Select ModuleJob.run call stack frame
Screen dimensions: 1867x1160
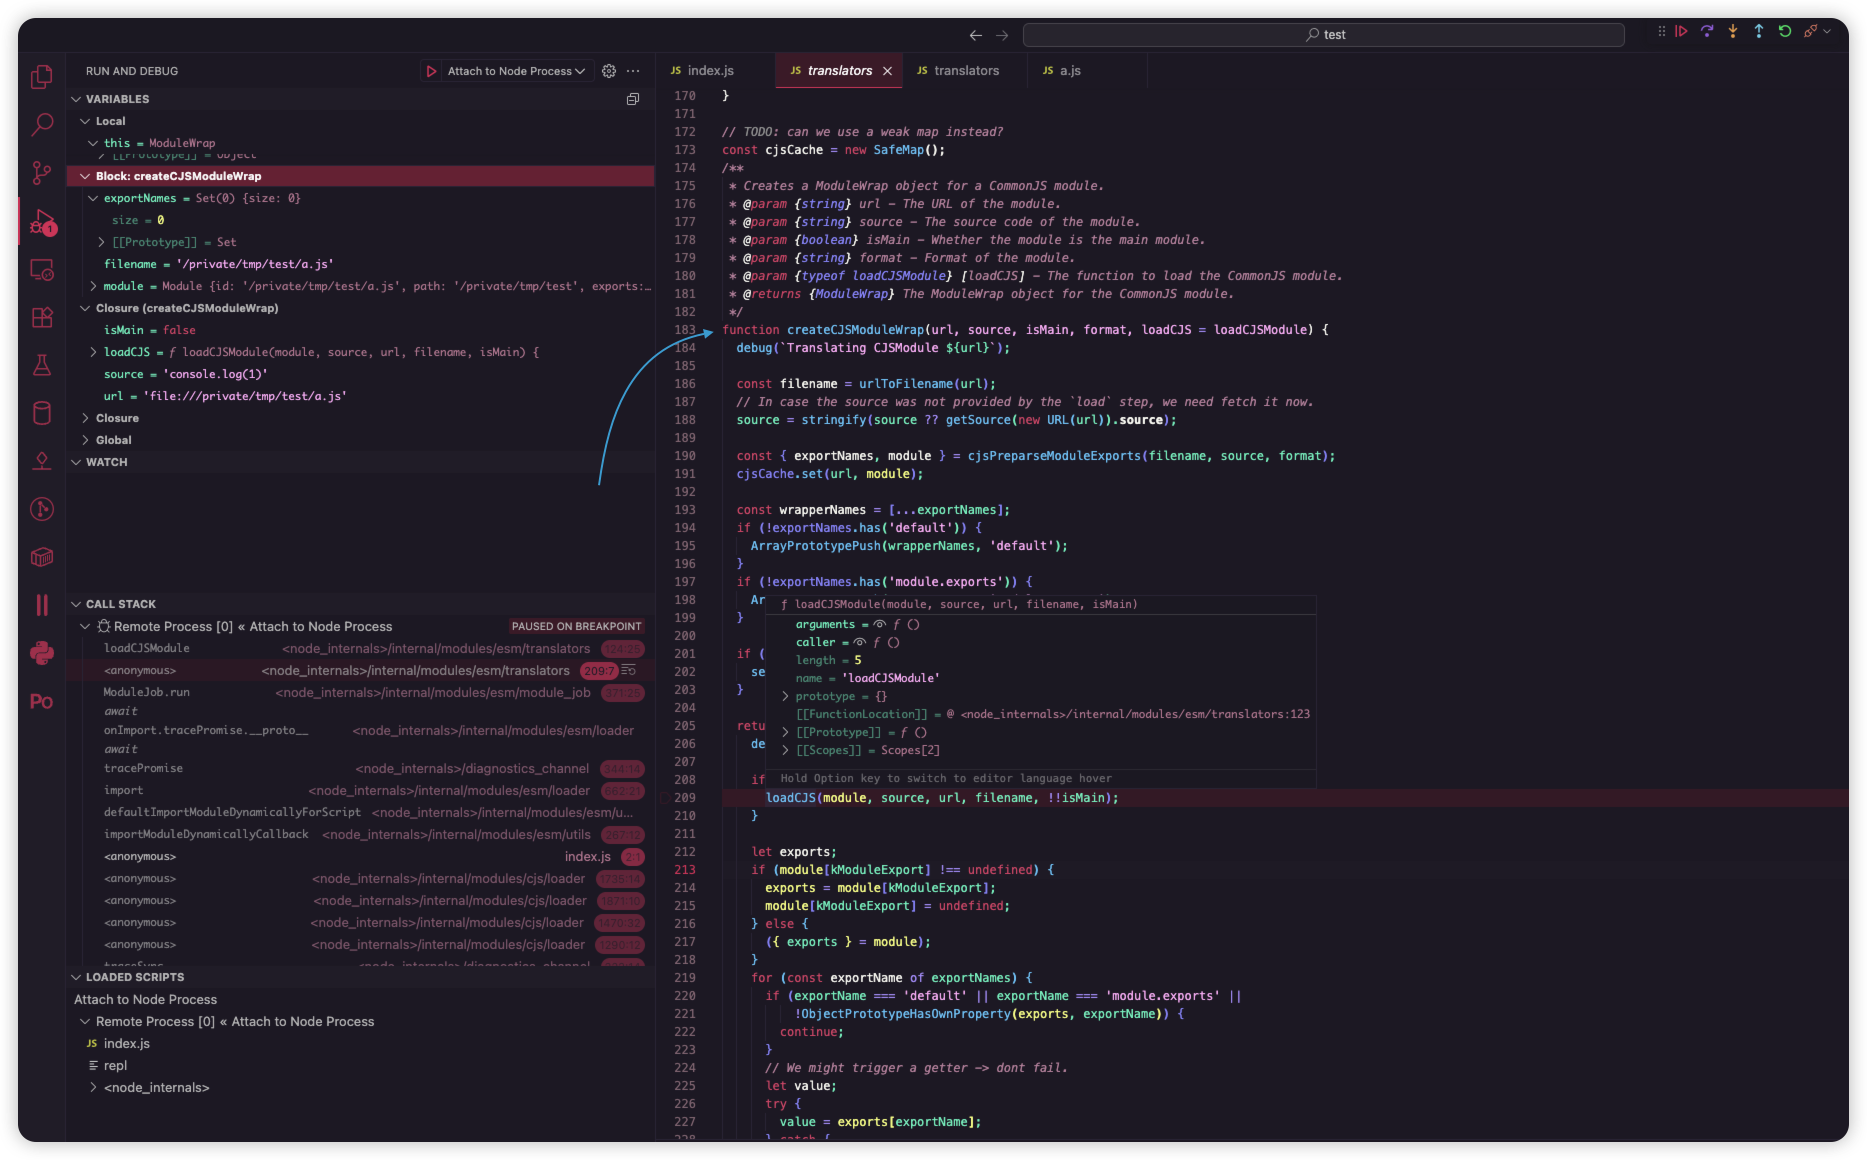point(361,693)
